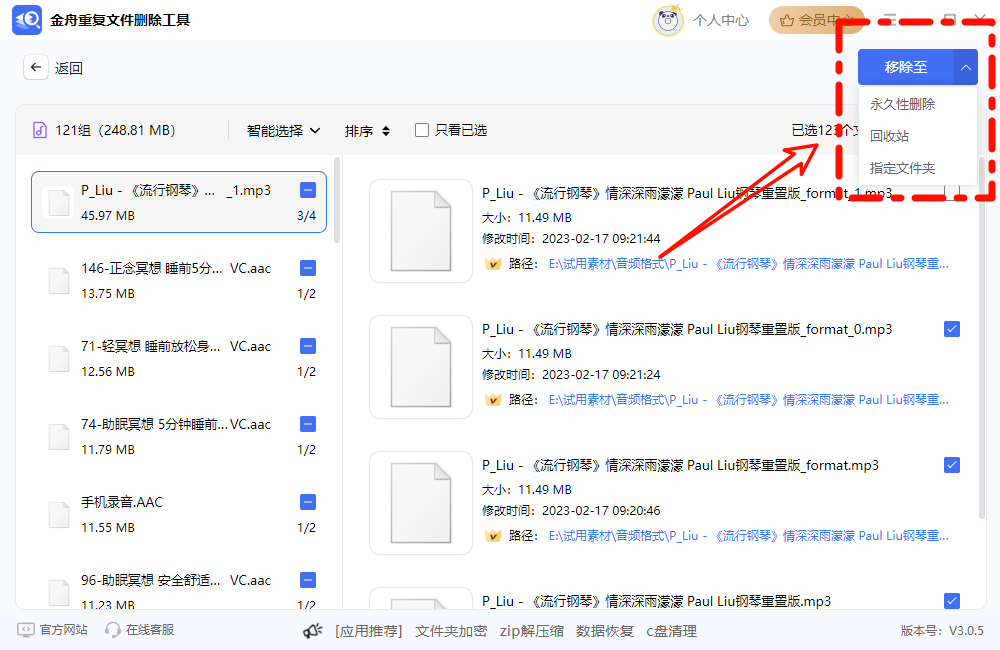The width and height of the screenshot is (1000, 650).
Task: Toggle selection box of 74-助眠冥想 group
Action: click(308, 424)
